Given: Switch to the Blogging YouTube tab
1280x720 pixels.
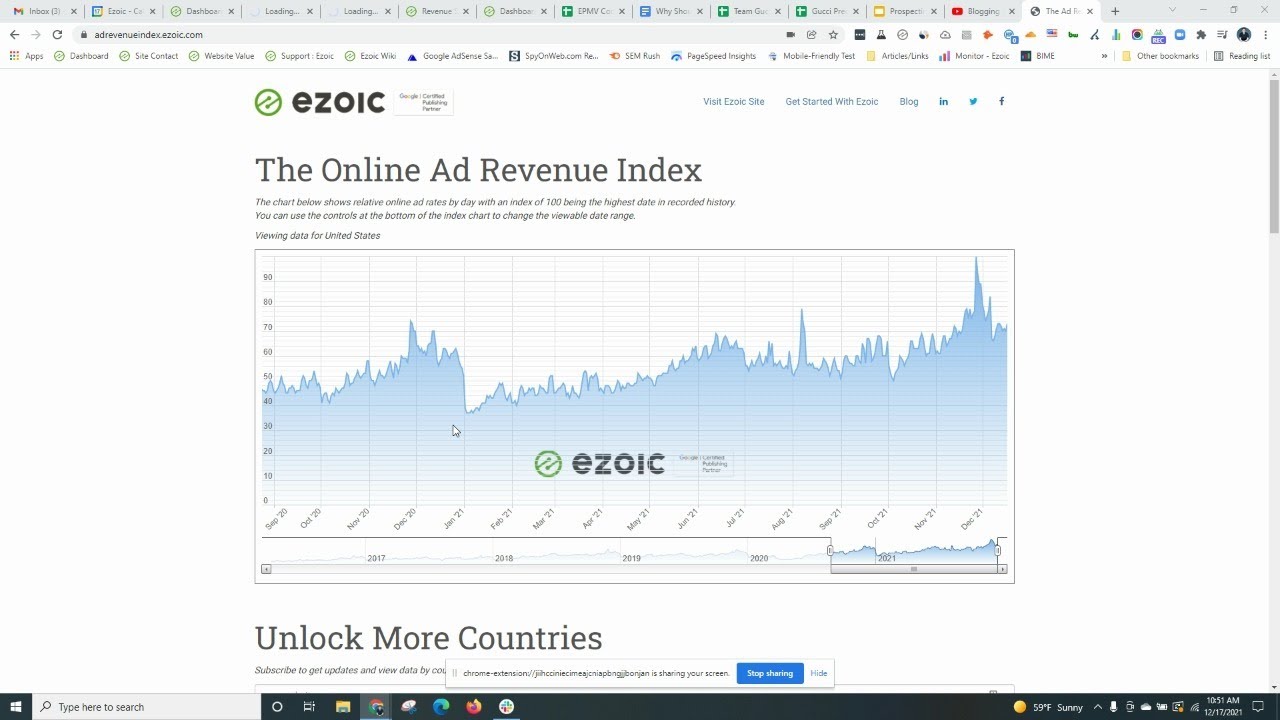Looking at the screenshot, I should click(982, 11).
